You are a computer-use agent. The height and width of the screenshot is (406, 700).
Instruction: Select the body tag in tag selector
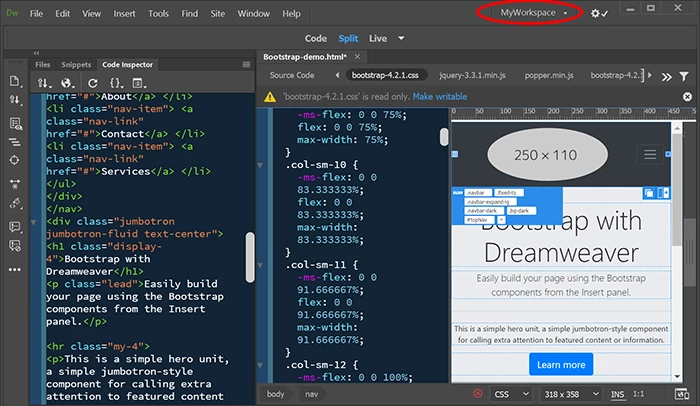coord(275,394)
